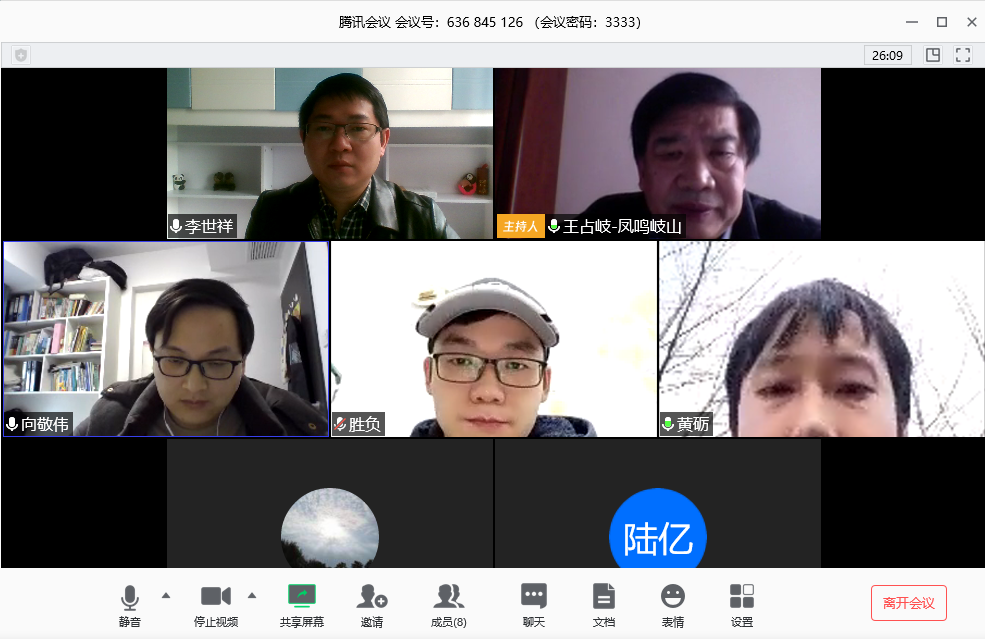
Task: Click the 26:09 meeting timer
Action: [x=887, y=55]
